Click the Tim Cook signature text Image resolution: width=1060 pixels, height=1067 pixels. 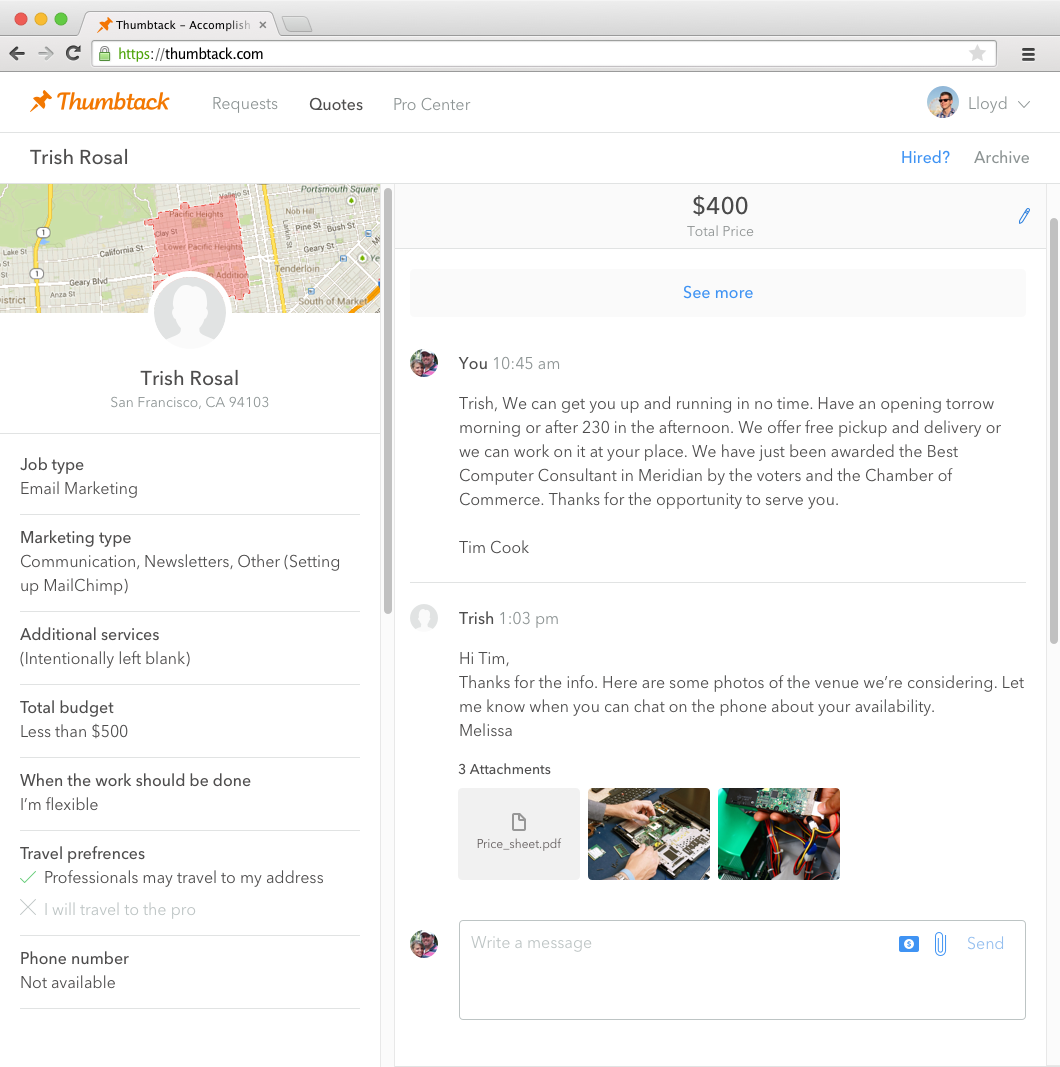click(494, 547)
